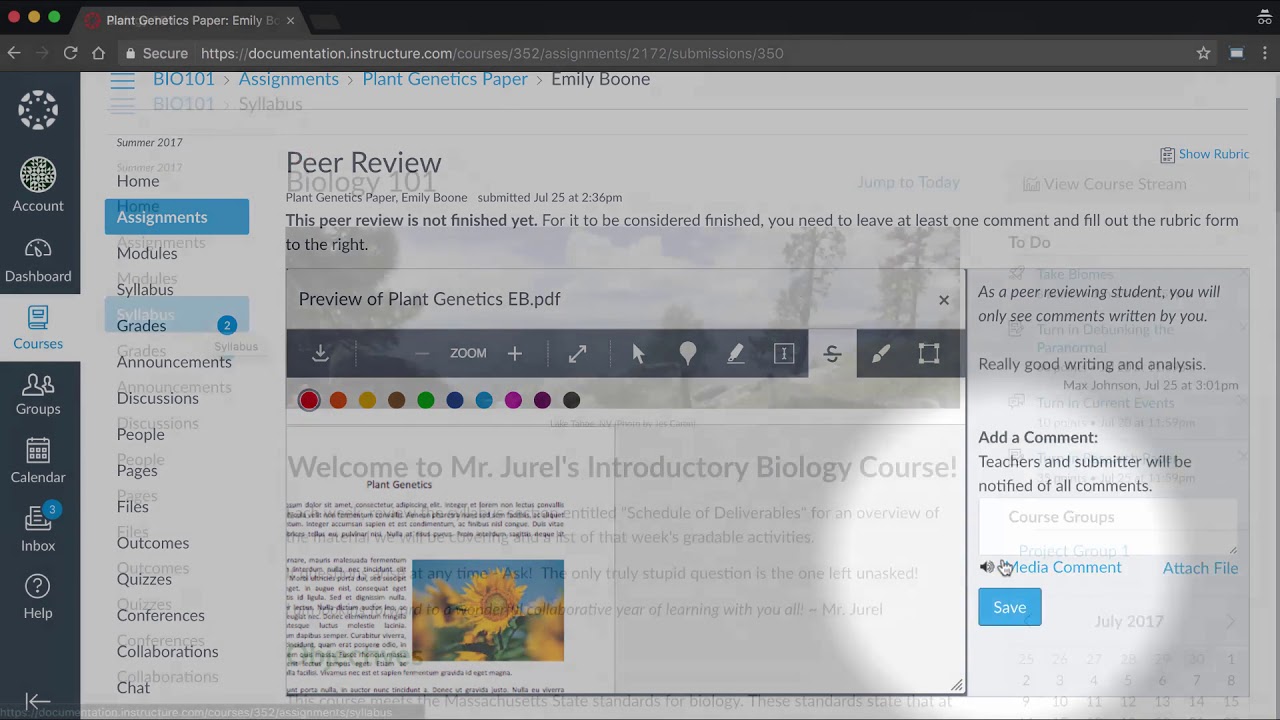Expand the preview to full screen
The image size is (1280, 720).
point(578,353)
